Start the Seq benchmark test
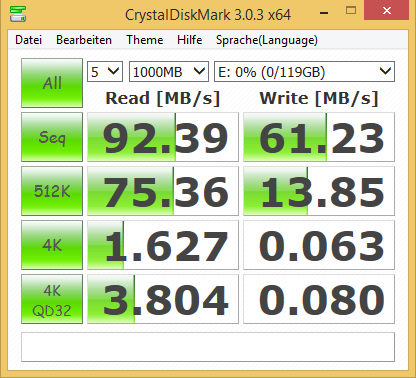The width and height of the screenshot is (416, 378). (x=52, y=137)
